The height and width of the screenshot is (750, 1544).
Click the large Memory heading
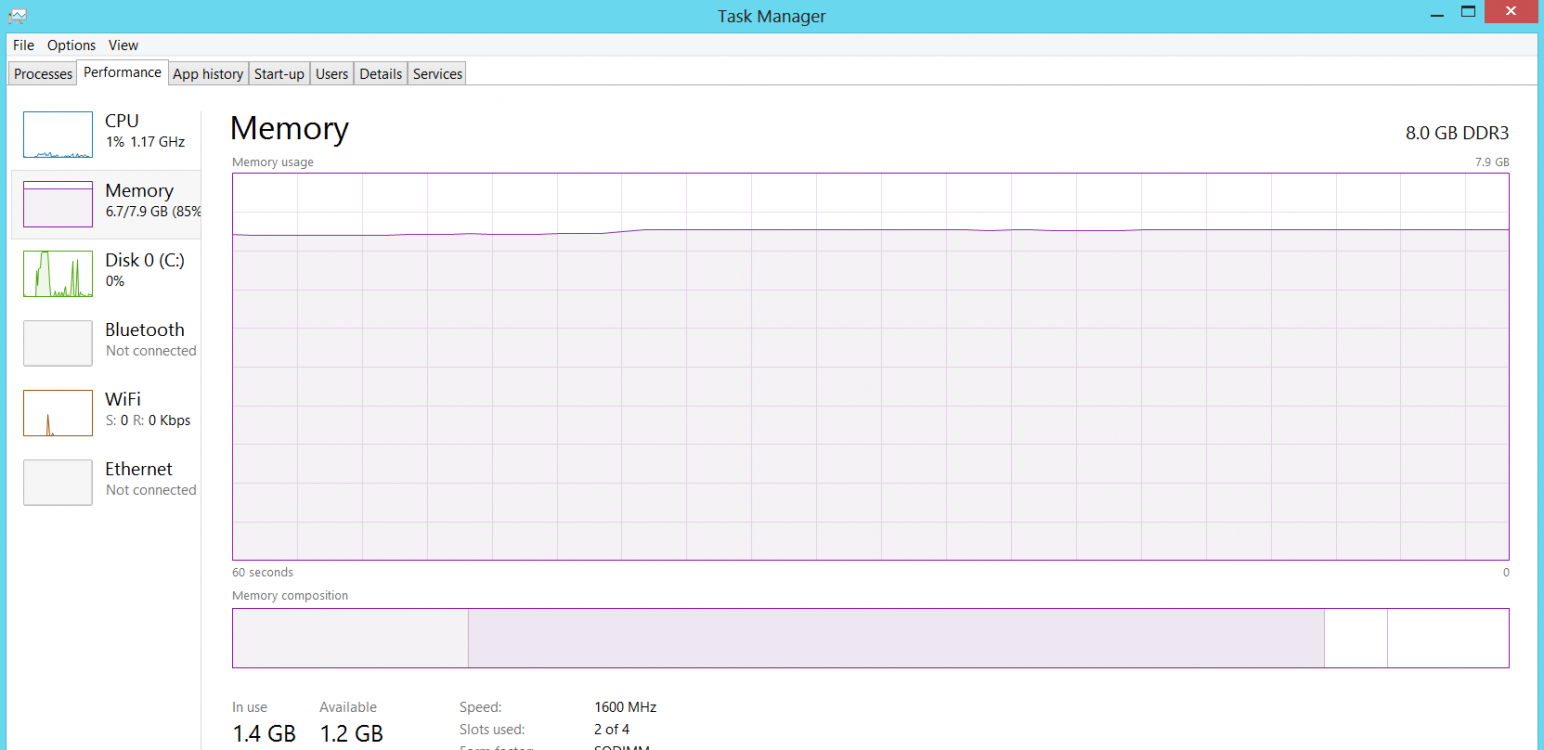pos(289,128)
